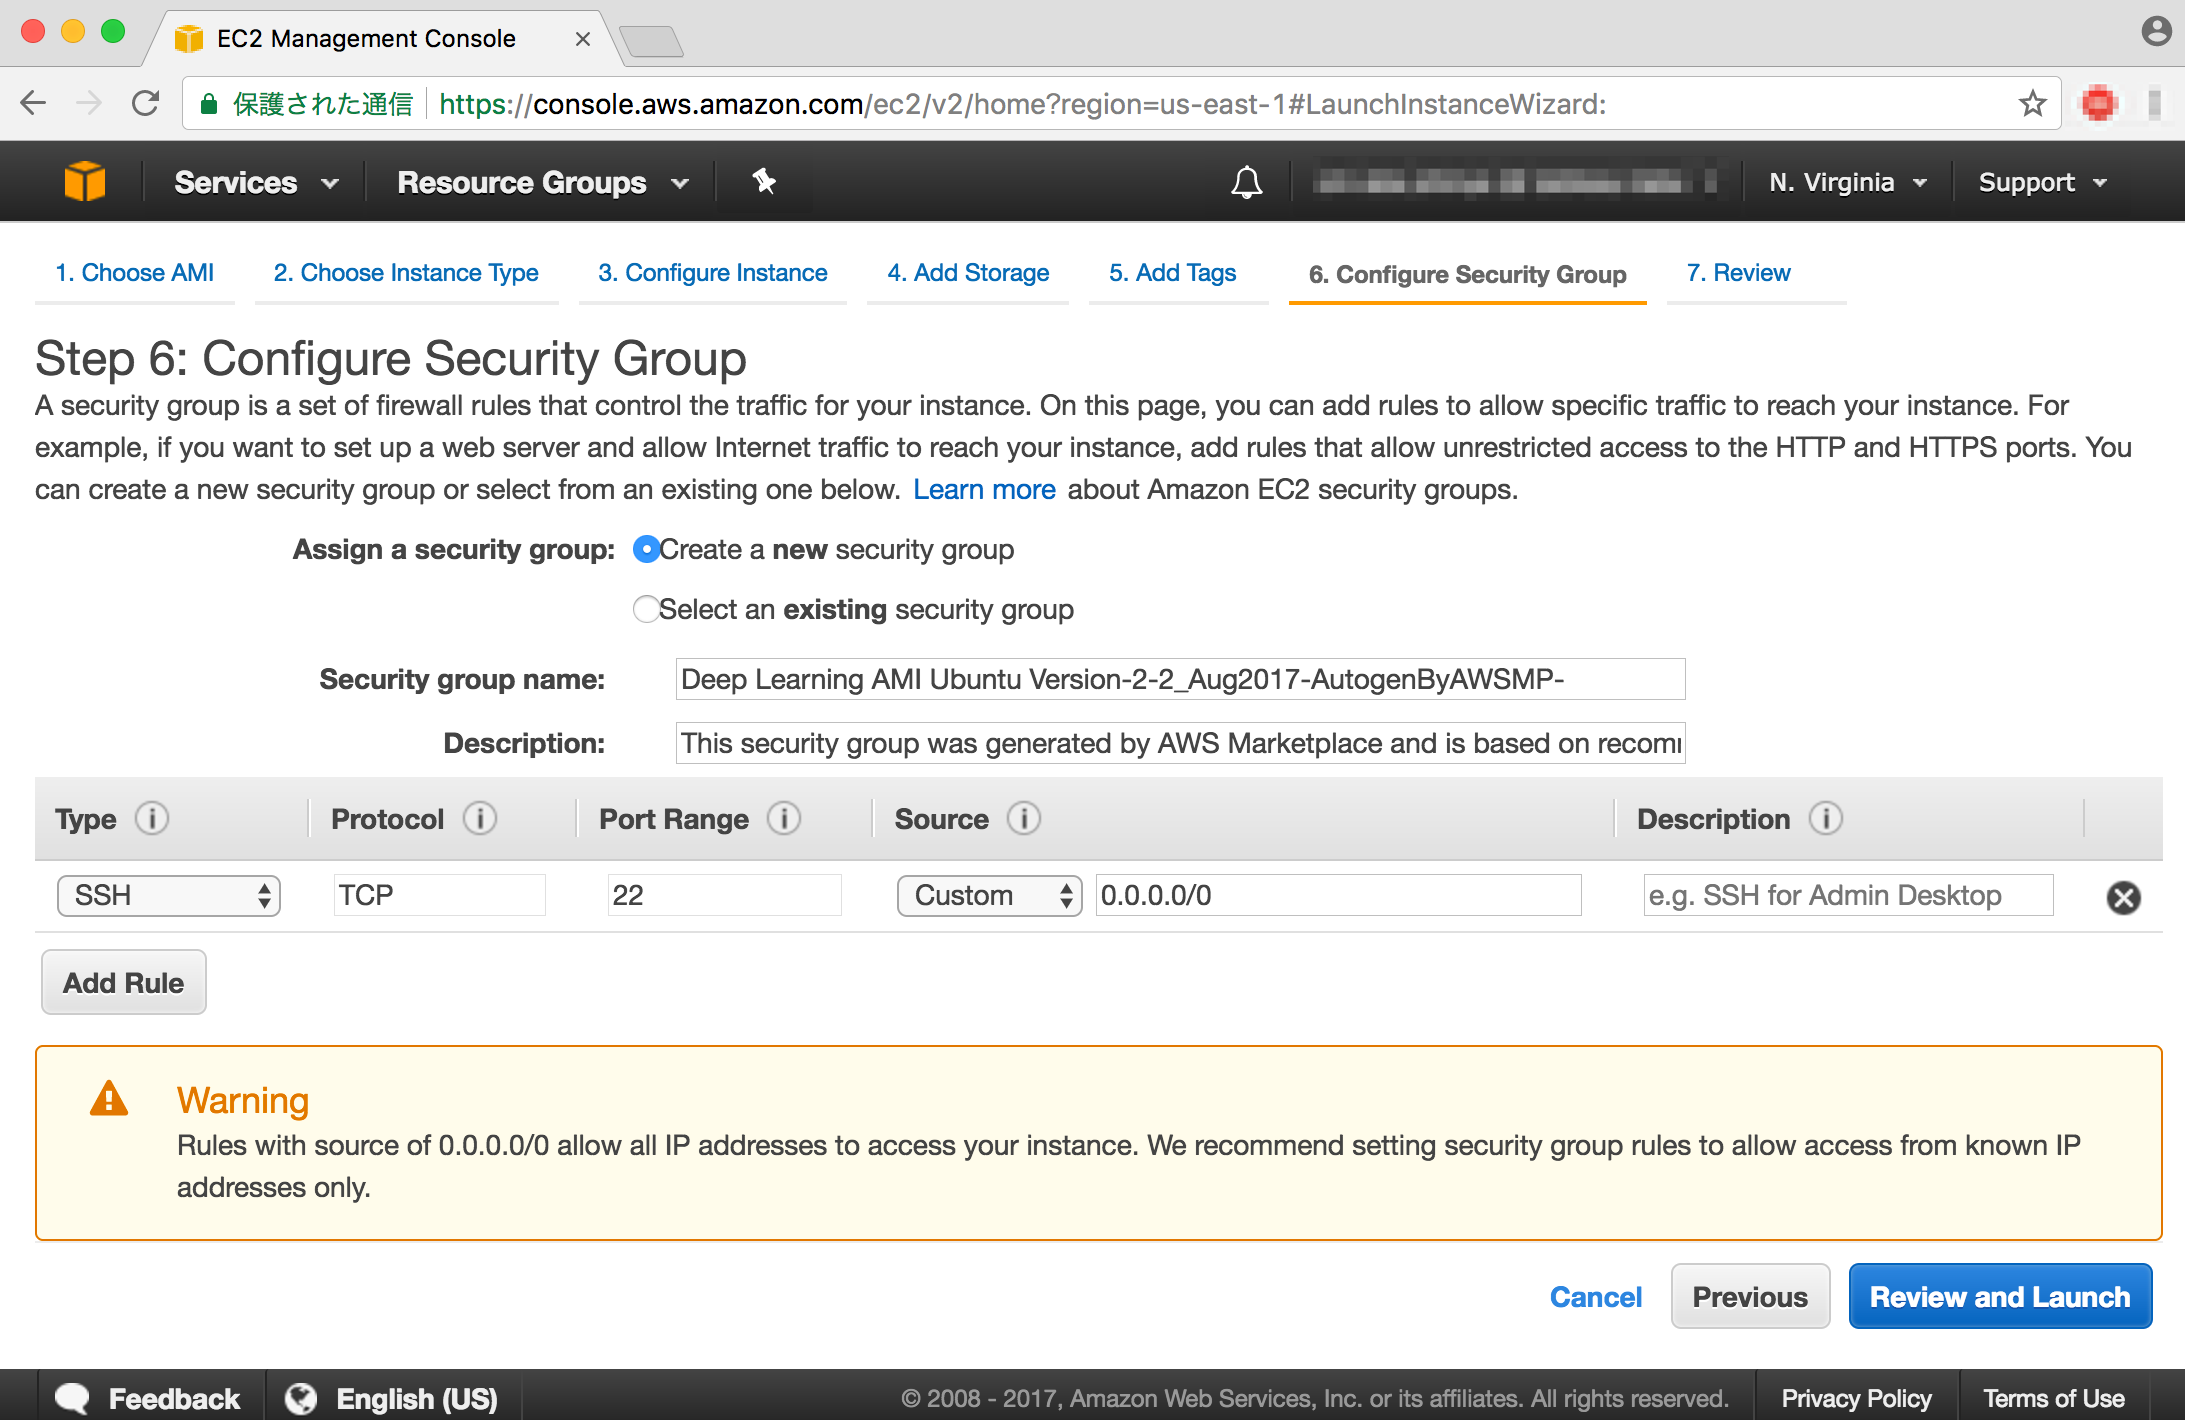Image resolution: width=2185 pixels, height=1420 pixels.
Task: Click the Port Range field showing 22
Action: 724,895
